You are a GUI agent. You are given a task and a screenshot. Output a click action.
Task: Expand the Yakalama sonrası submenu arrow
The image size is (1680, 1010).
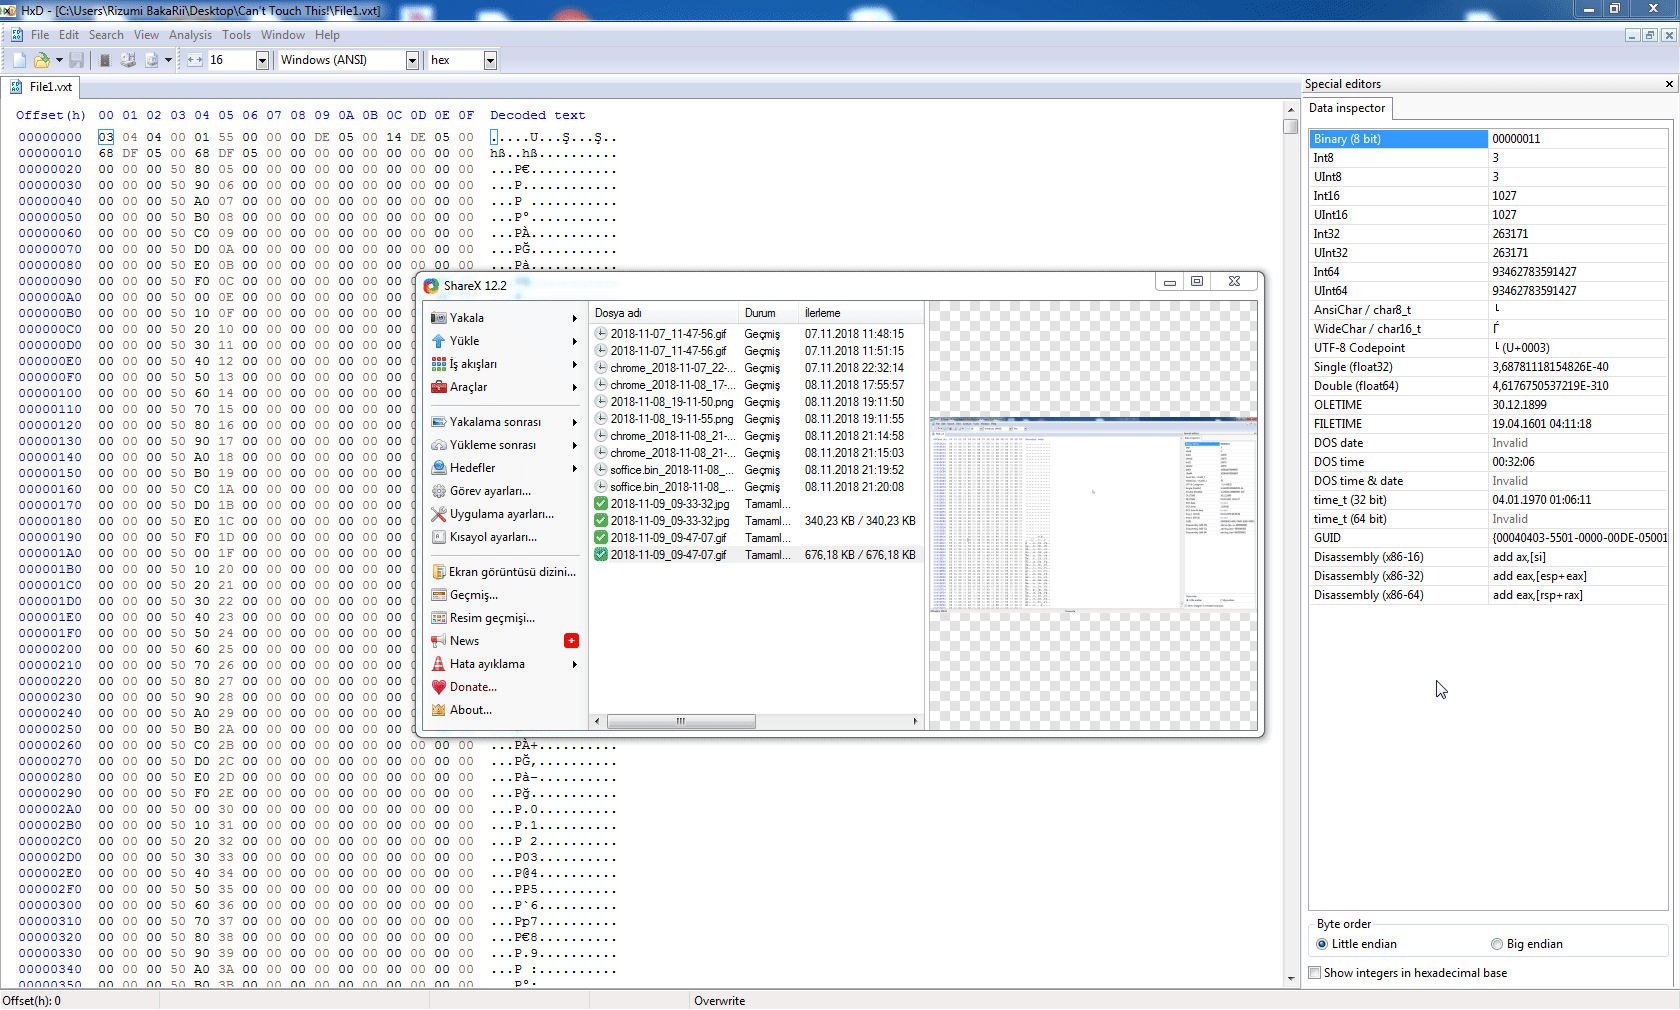click(x=575, y=422)
